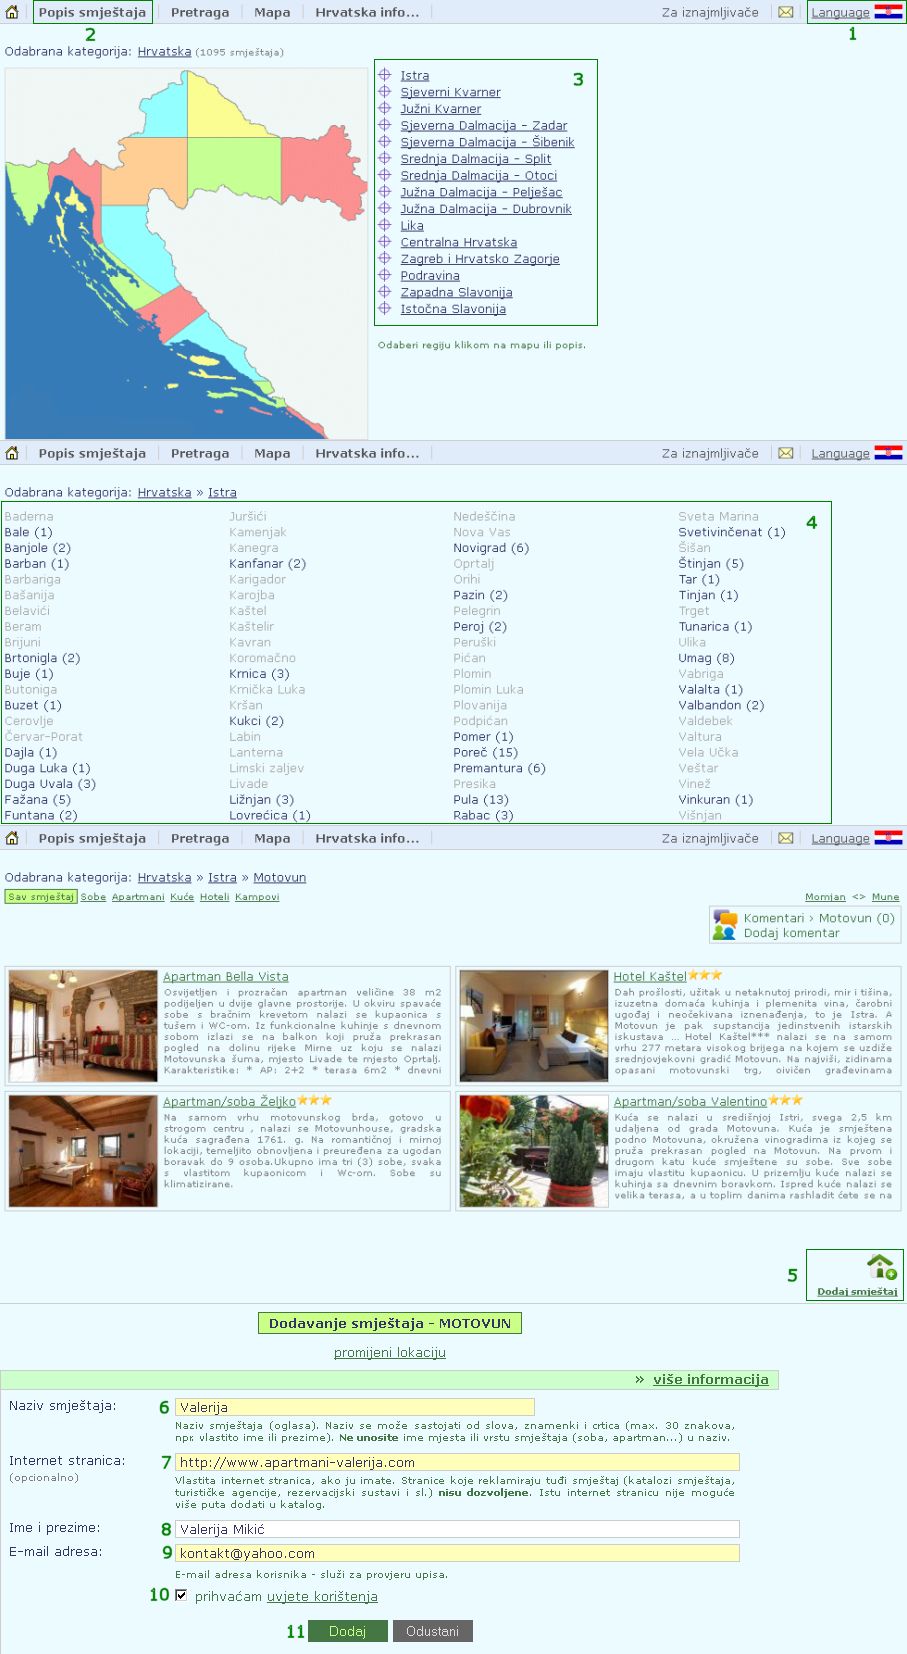This screenshot has height=1654, width=907.
Task: Click the crosshair icon by Sjeverni Kvarner
Action: point(384,92)
